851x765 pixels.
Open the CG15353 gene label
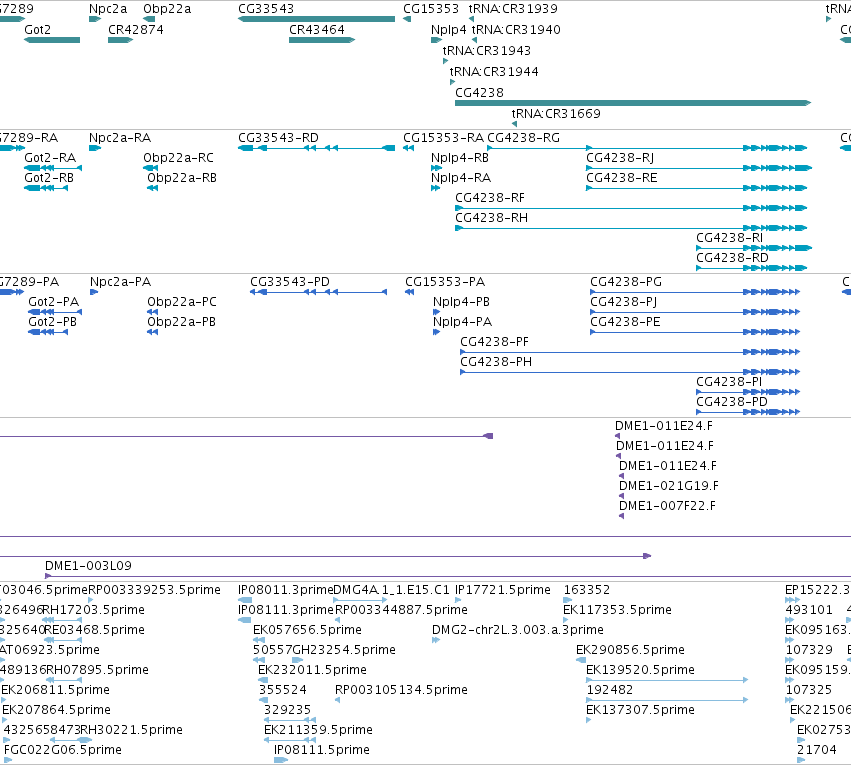pos(431,9)
